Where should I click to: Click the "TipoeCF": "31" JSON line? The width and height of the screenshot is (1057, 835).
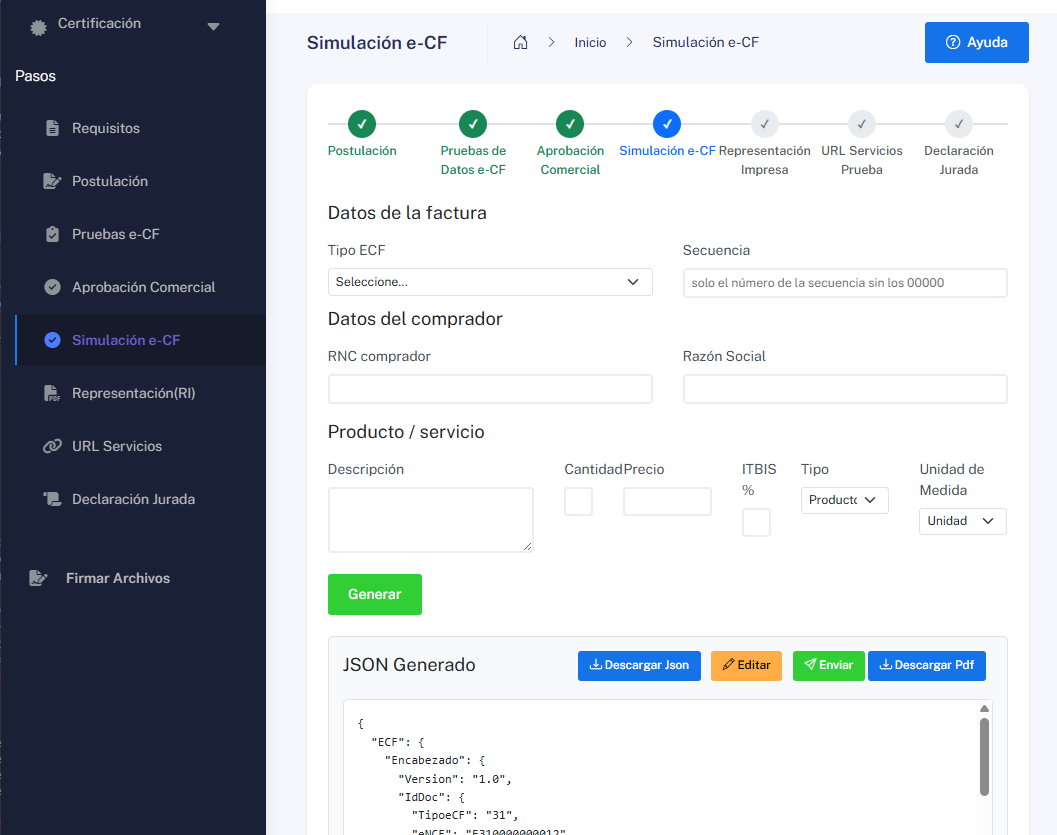pos(465,815)
